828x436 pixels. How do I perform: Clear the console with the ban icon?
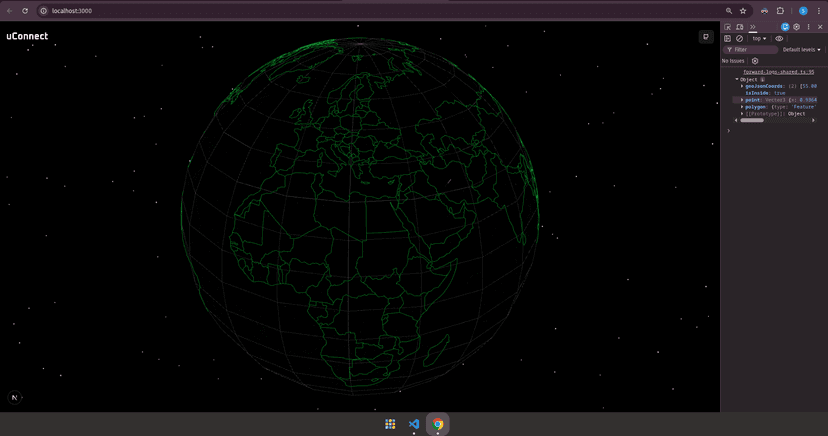740,38
